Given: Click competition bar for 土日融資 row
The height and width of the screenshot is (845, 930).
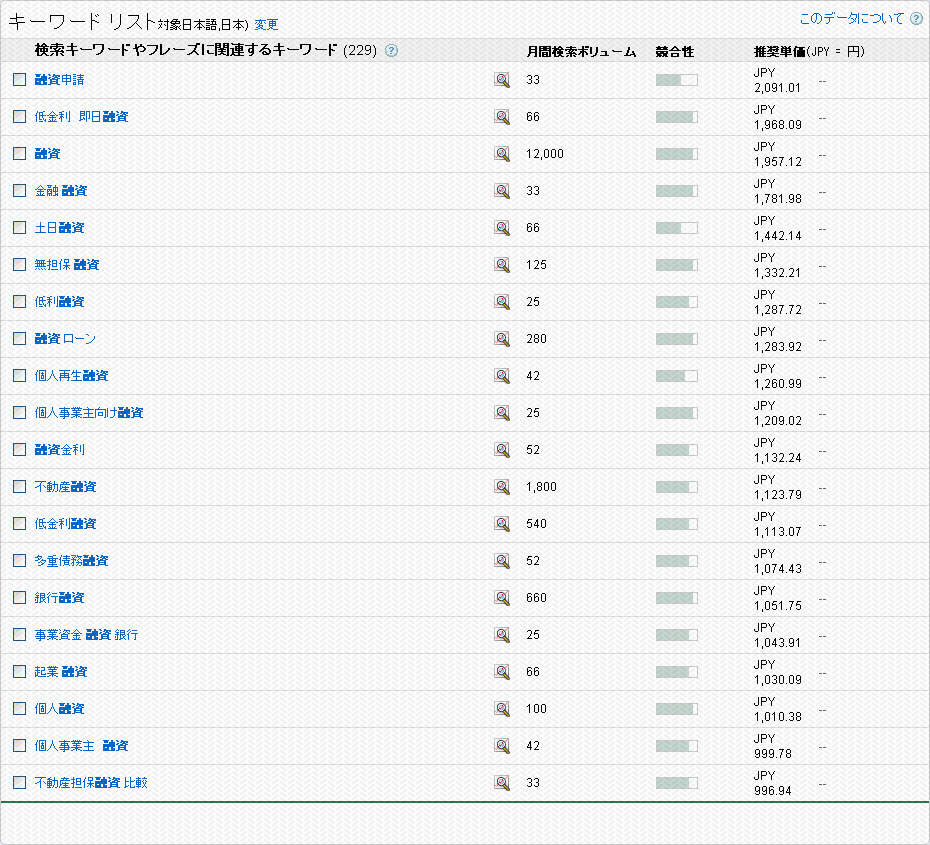Looking at the screenshot, I should 676,228.
